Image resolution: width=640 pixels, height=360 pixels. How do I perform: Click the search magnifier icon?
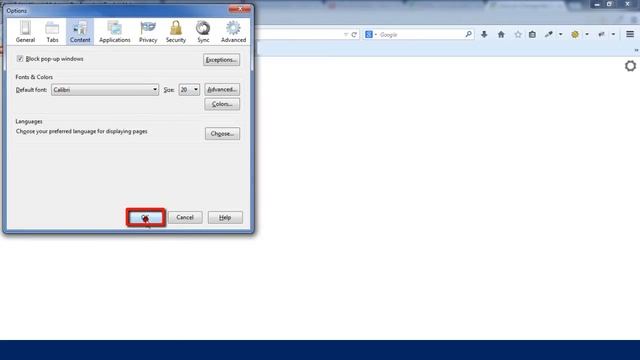point(468,35)
